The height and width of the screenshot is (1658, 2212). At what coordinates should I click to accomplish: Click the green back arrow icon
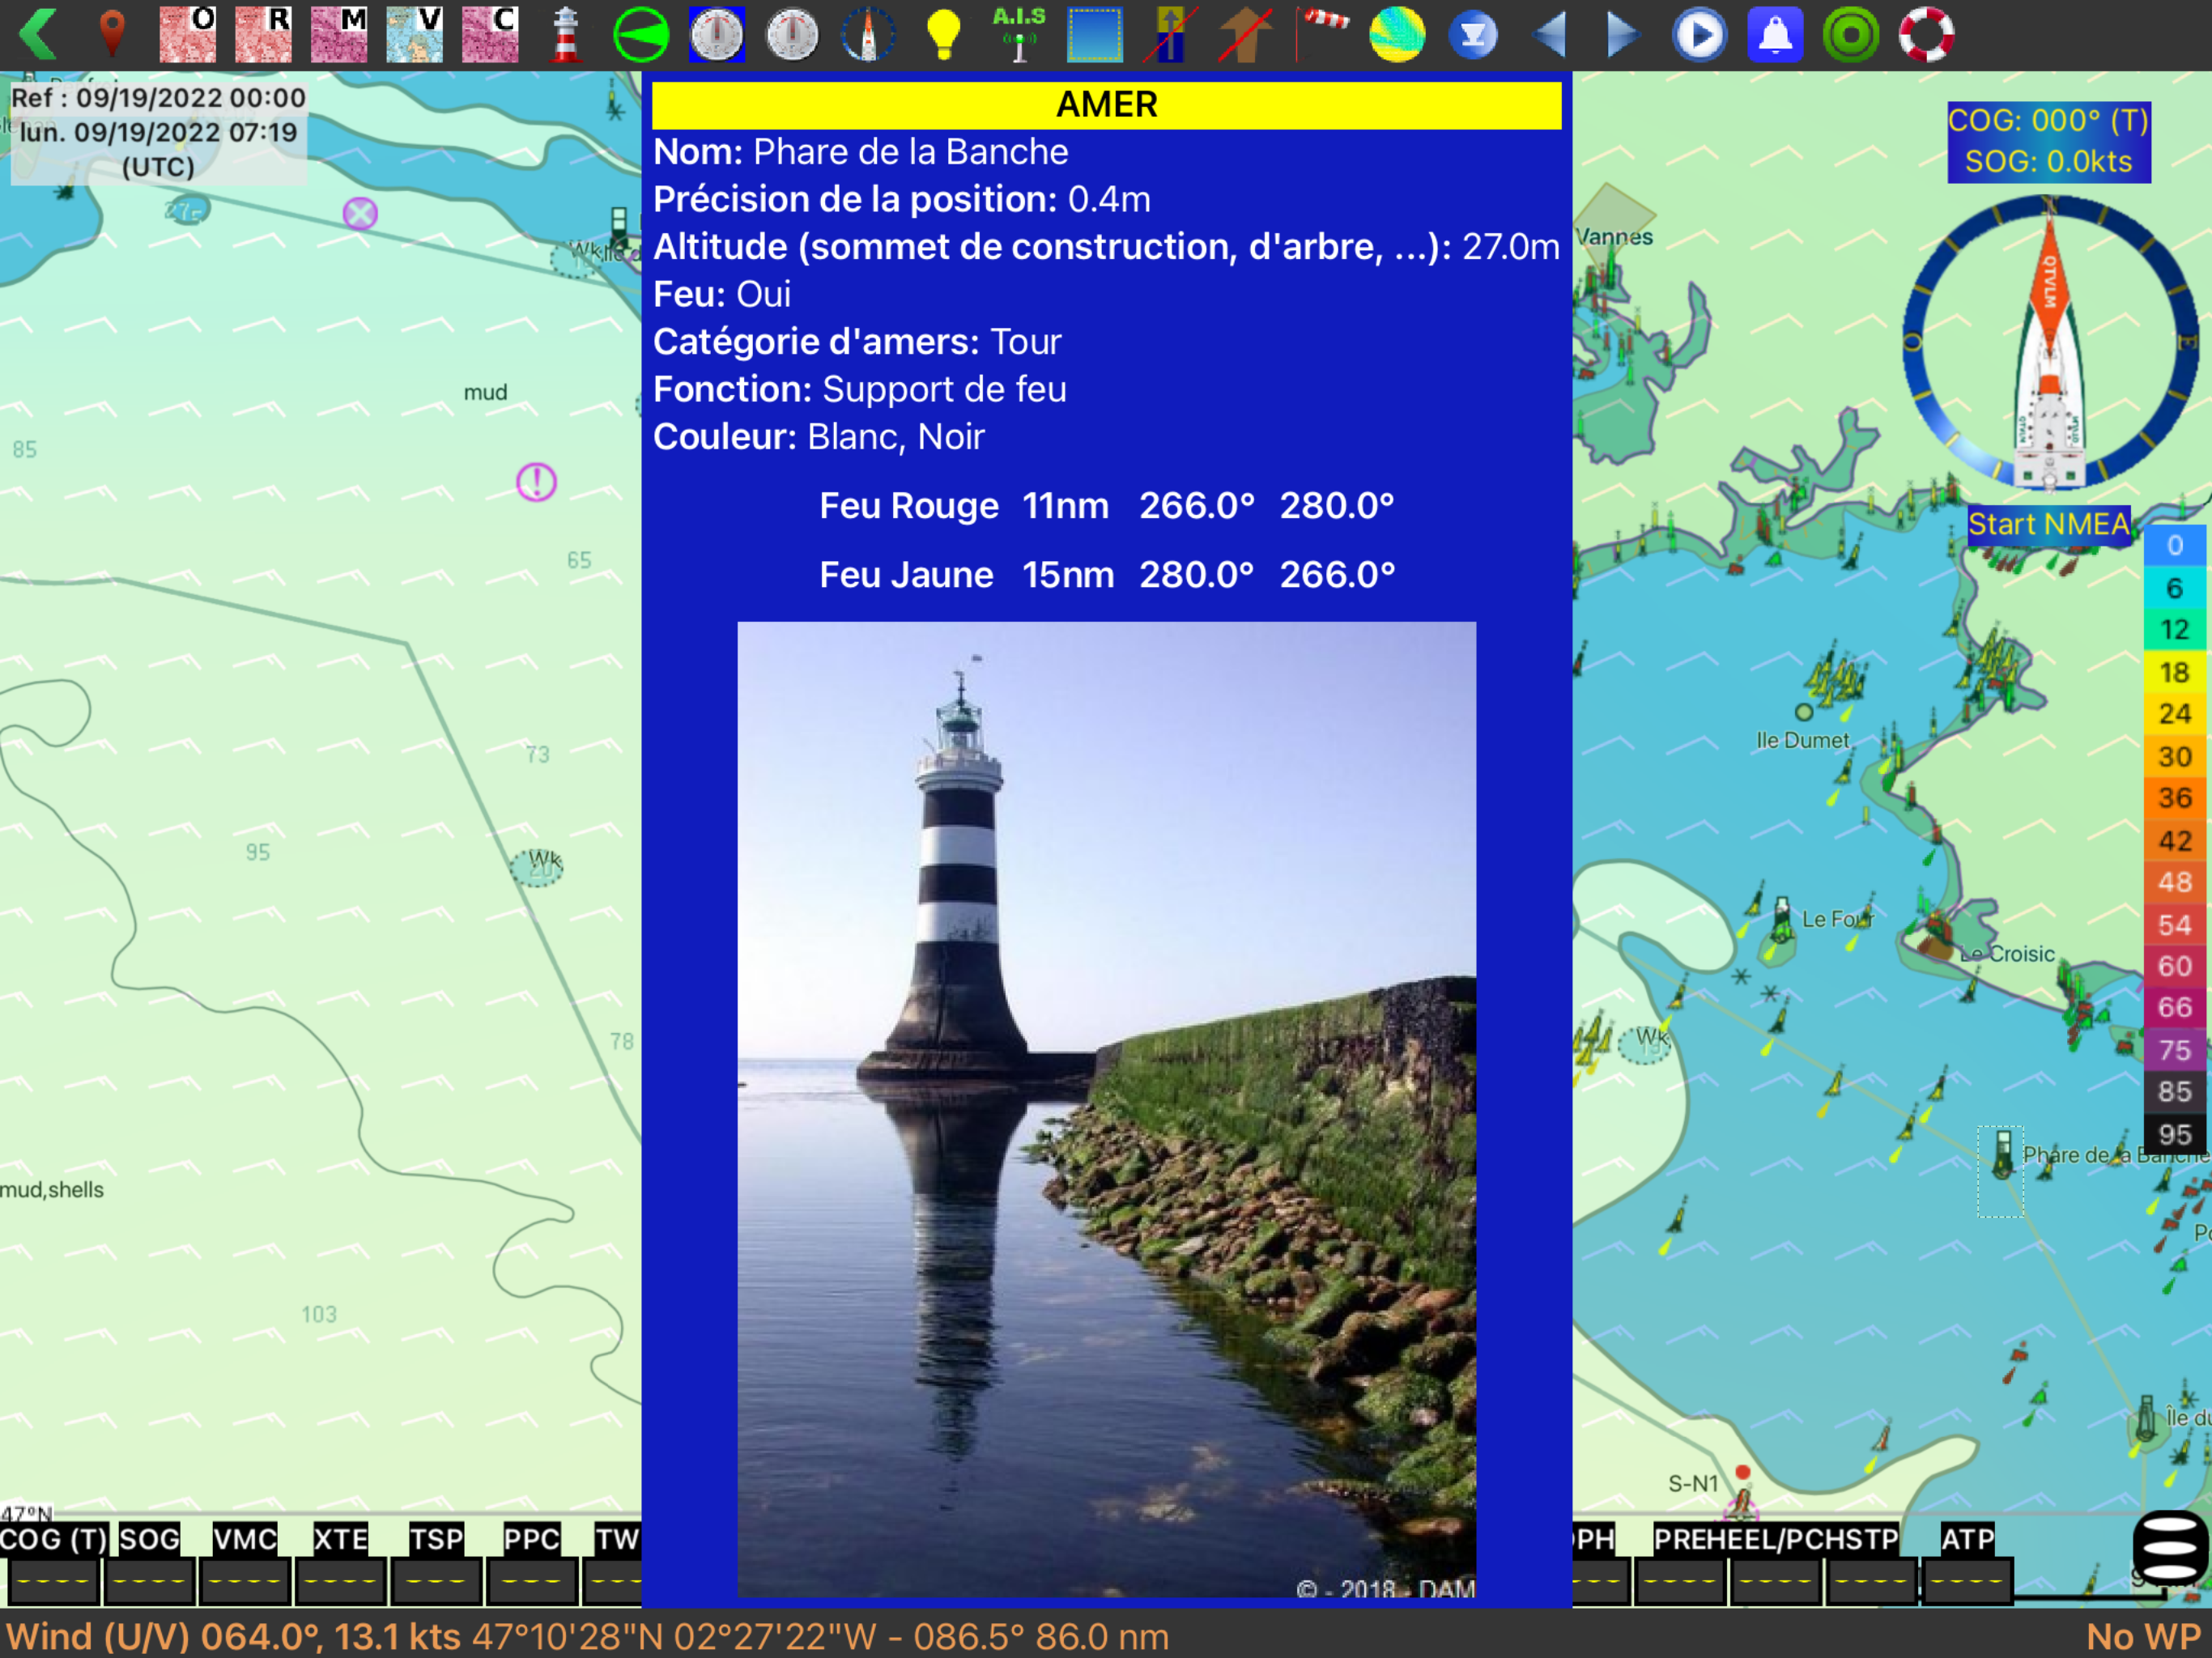(x=38, y=34)
